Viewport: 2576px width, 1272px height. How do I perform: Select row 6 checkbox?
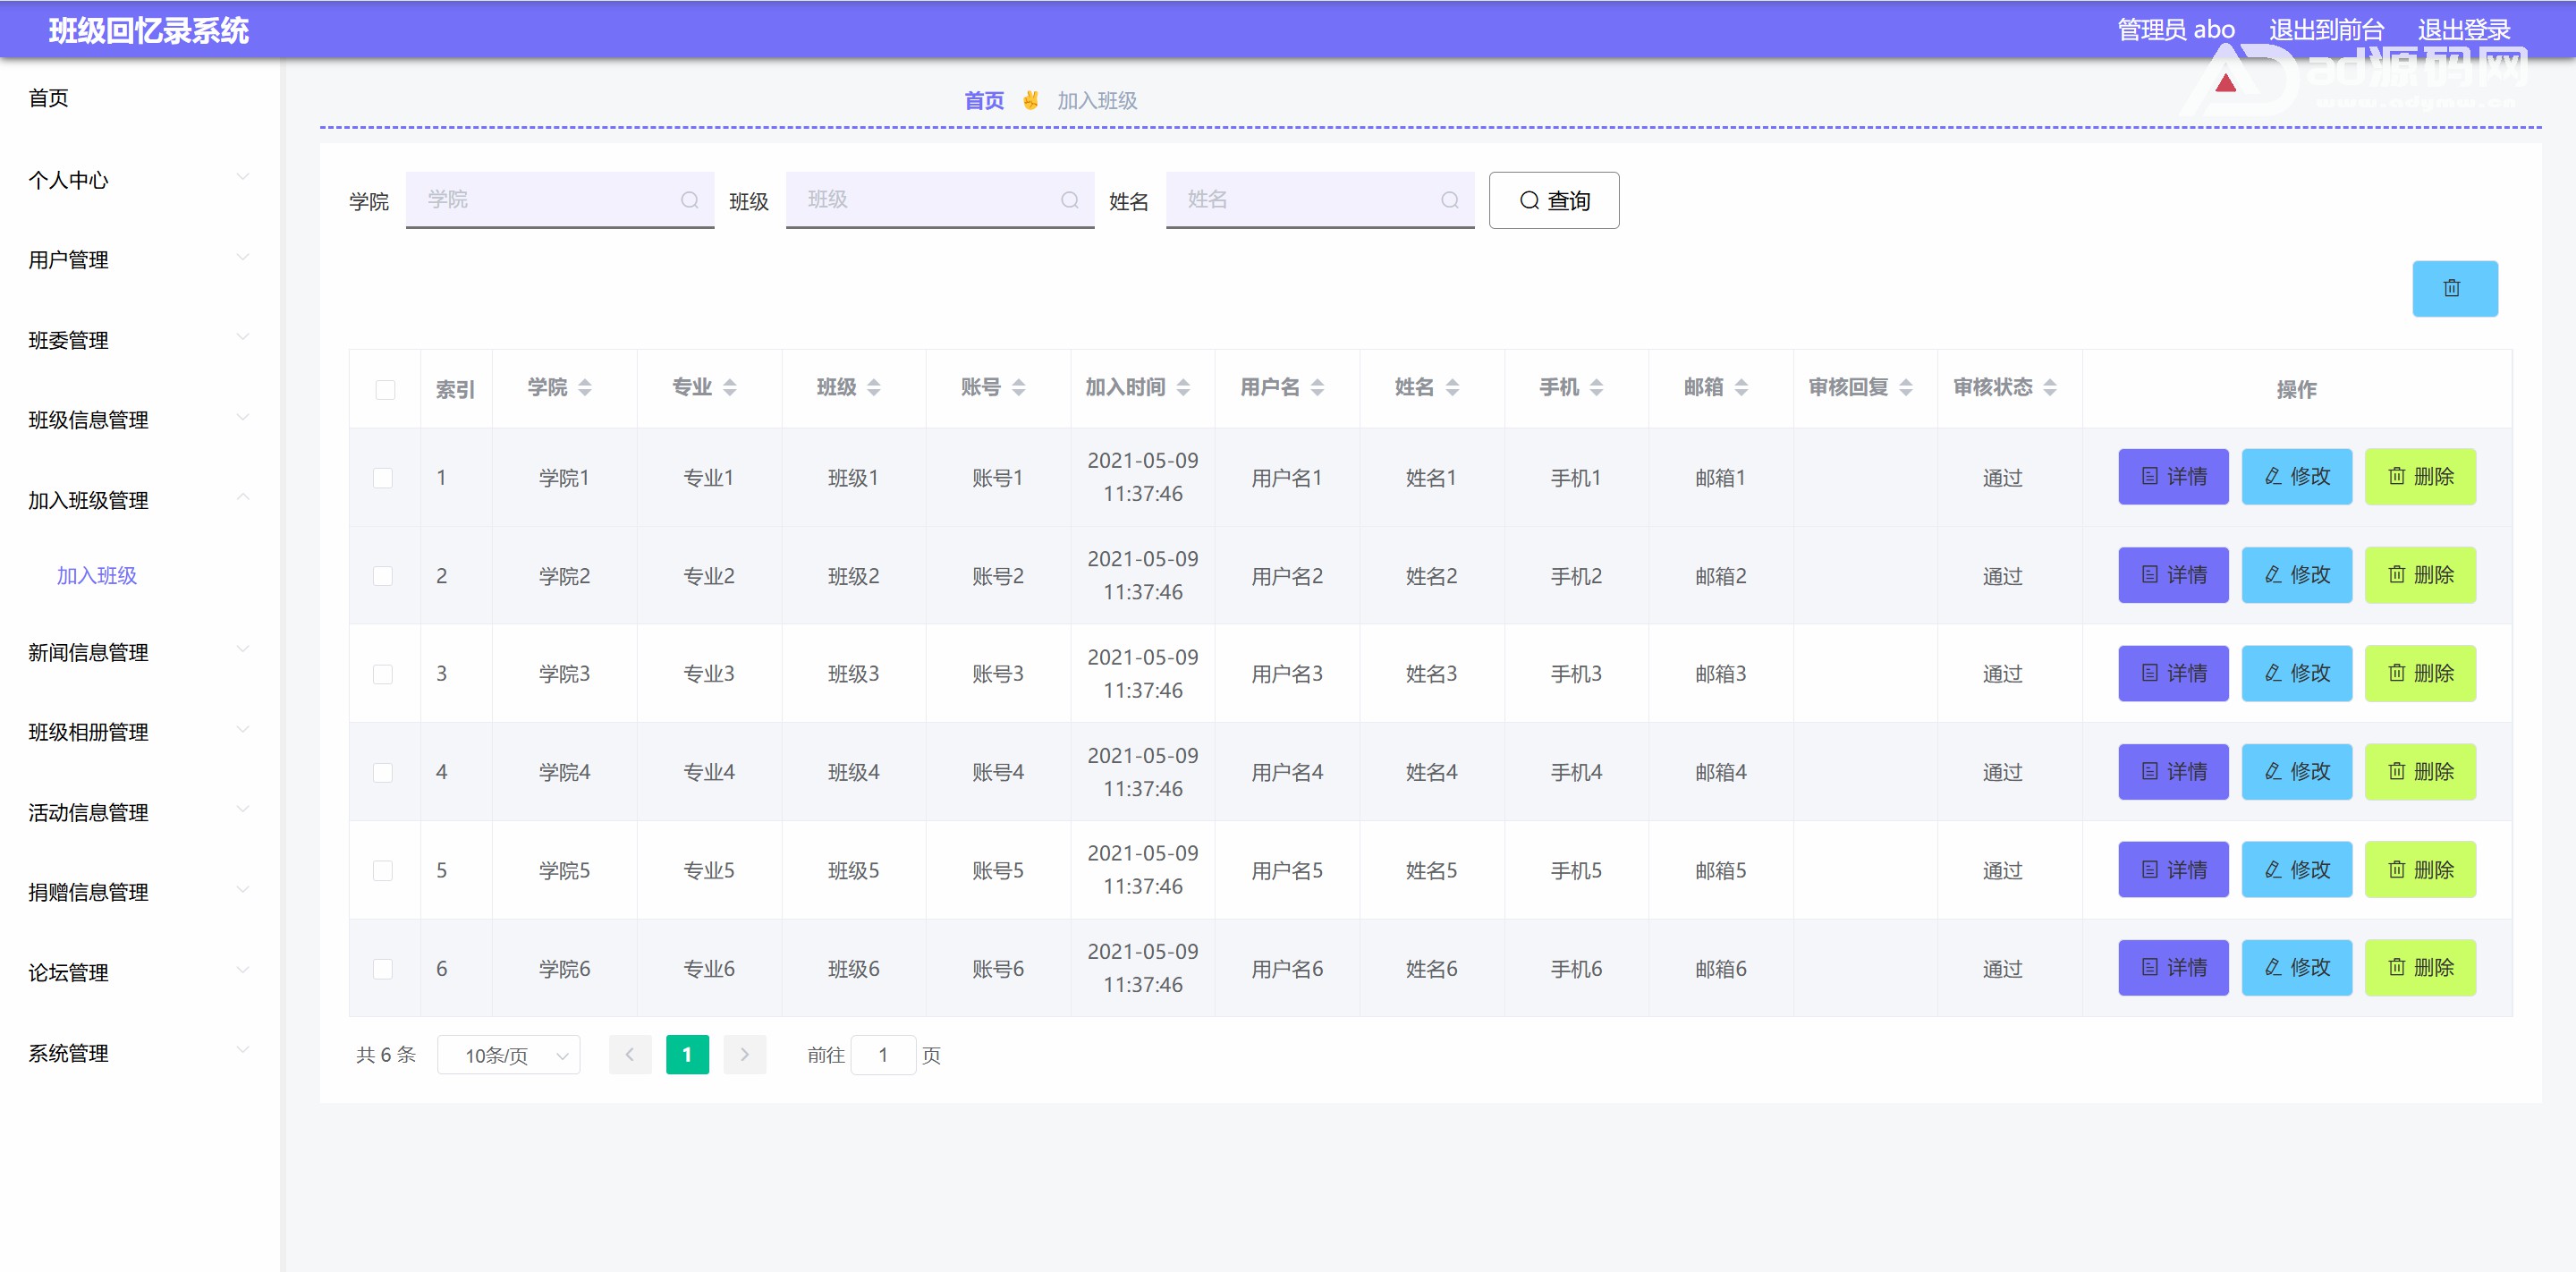click(383, 968)
